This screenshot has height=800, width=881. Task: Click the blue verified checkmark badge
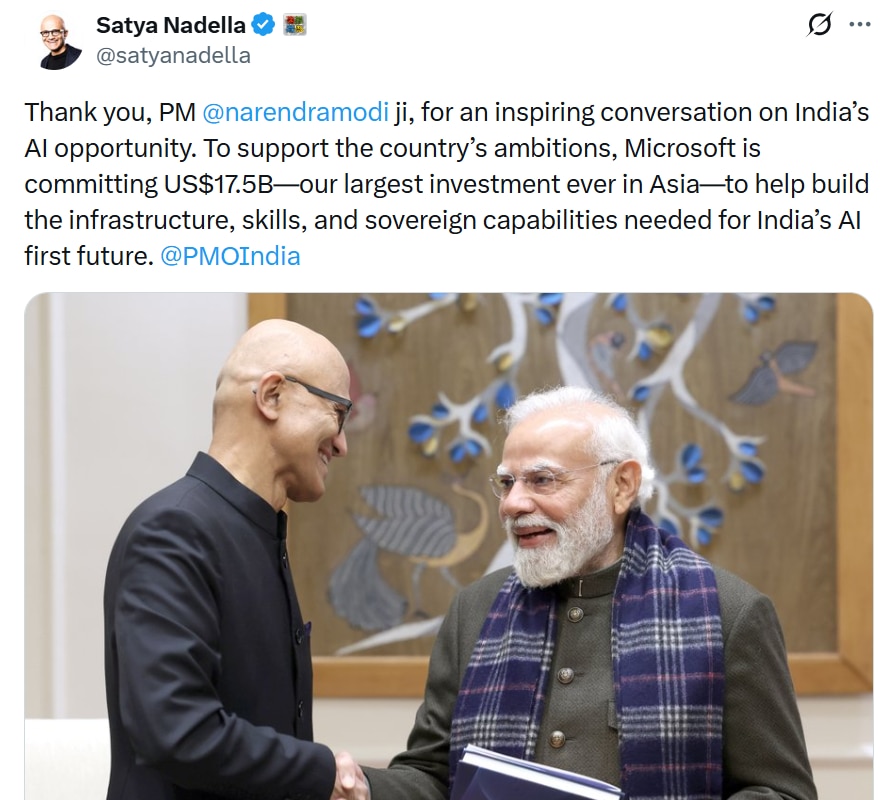(x=263, y=24)
